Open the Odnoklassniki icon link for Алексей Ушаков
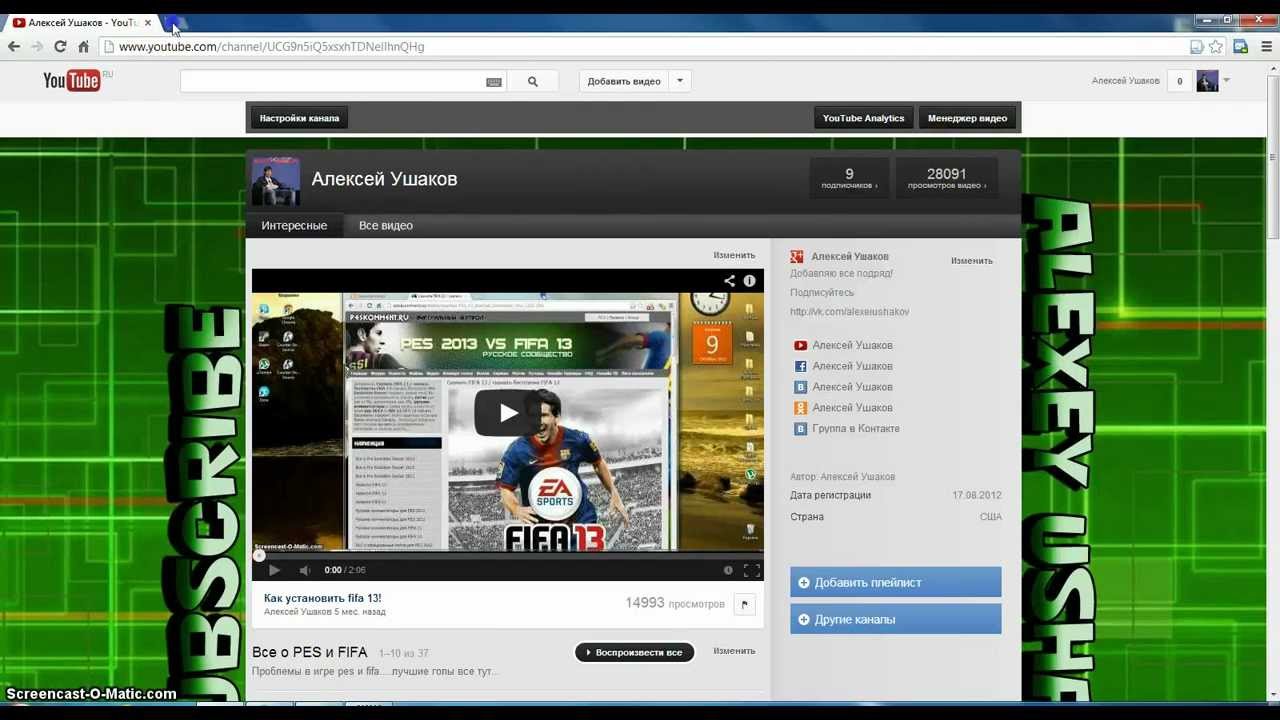 (800, 408)
